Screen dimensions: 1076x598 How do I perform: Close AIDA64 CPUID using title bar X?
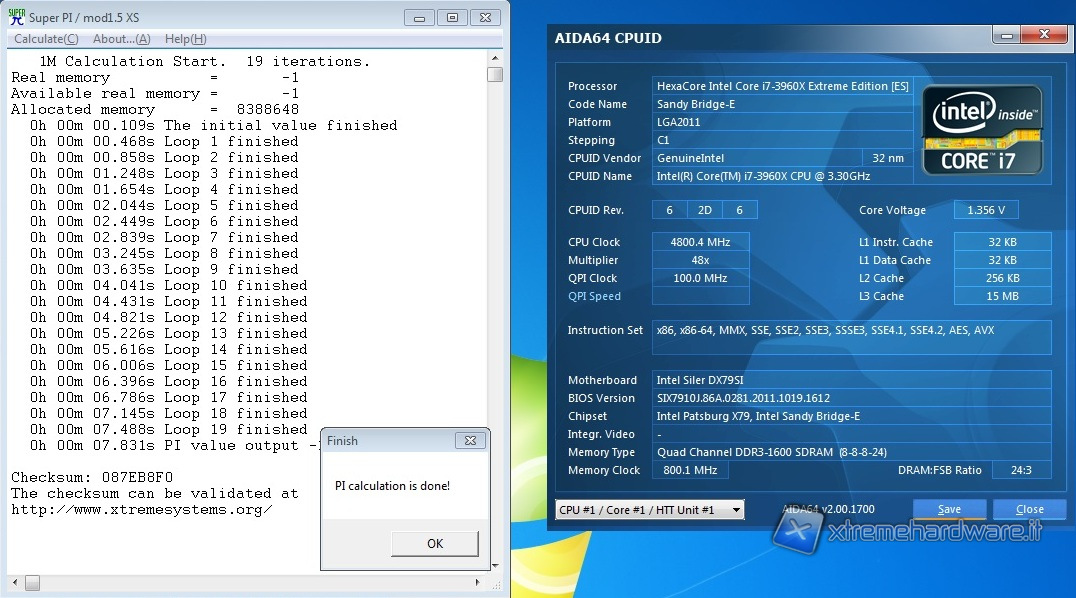coord(1042,35)
